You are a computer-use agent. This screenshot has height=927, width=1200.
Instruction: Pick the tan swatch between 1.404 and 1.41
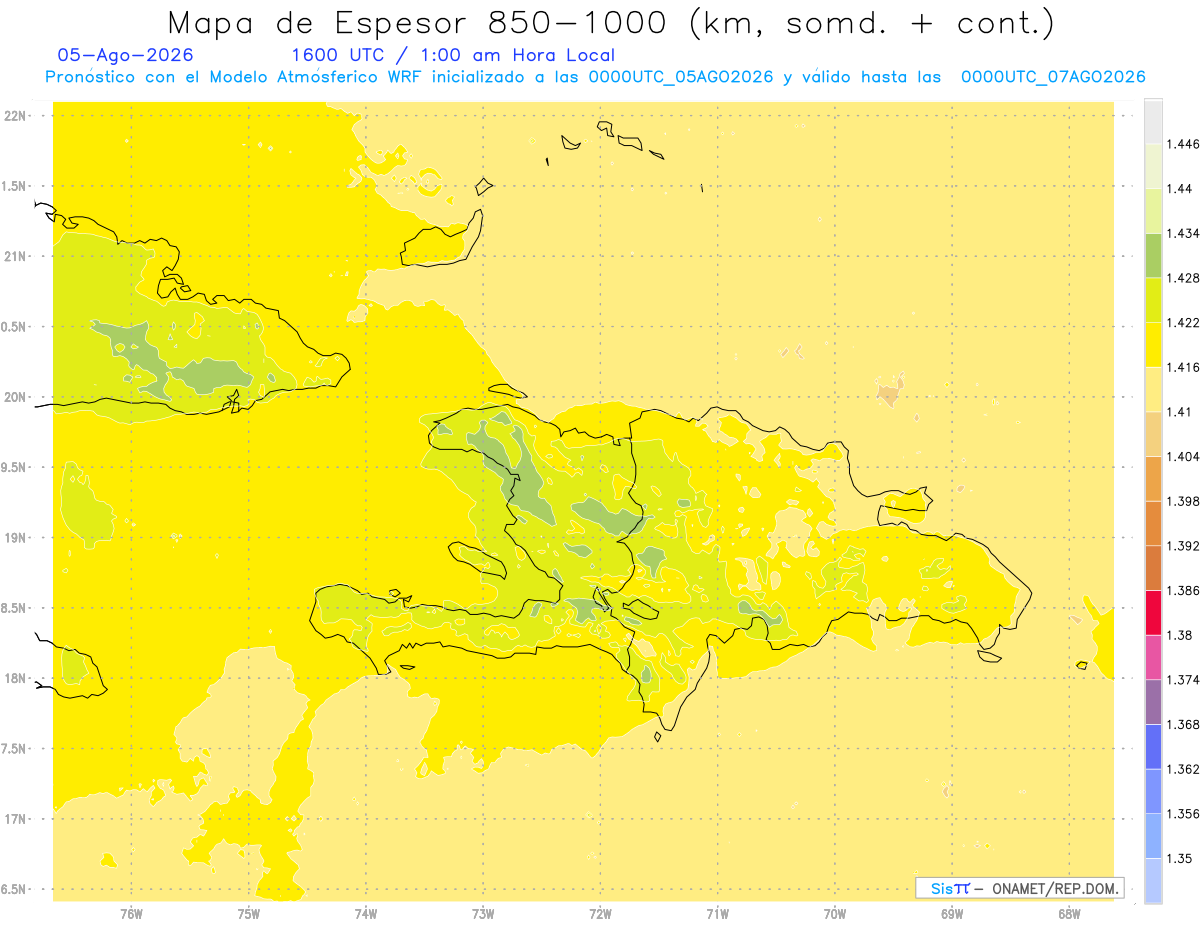point(1153,433)
